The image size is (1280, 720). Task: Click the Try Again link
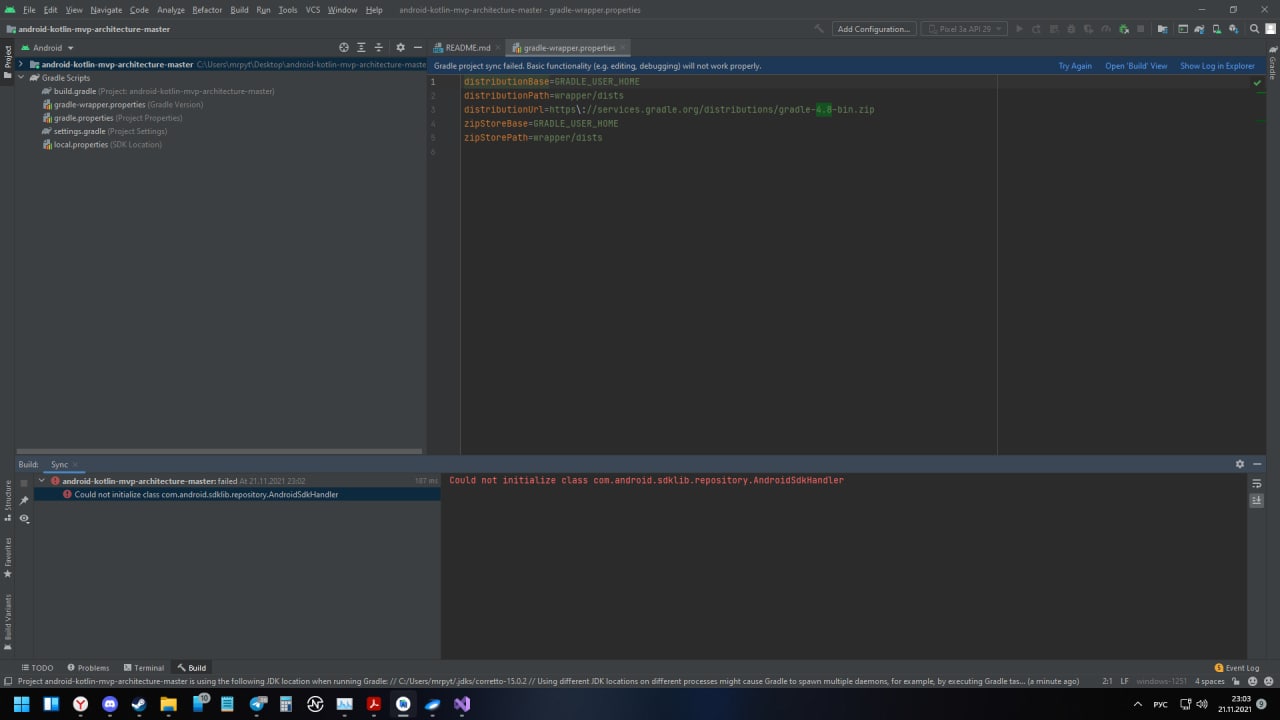point(1075,66)
